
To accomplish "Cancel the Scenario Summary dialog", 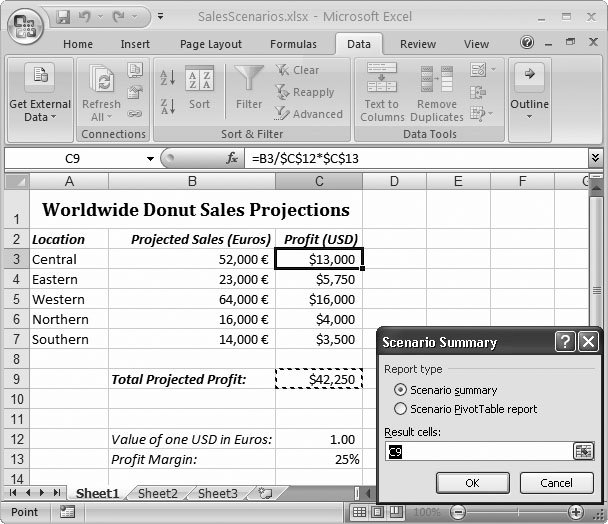I will coord(556,483).
